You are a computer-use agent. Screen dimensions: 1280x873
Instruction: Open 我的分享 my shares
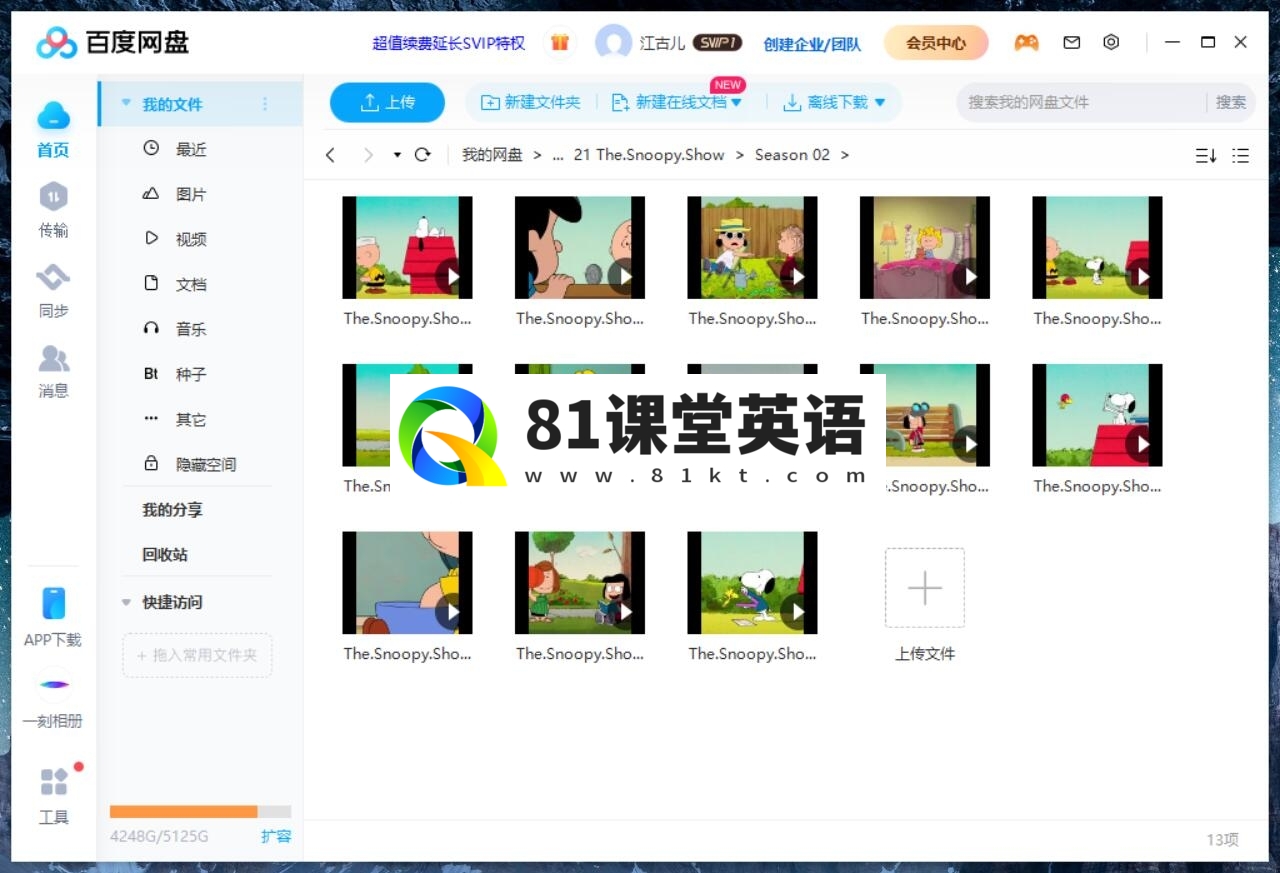point(172,509)
